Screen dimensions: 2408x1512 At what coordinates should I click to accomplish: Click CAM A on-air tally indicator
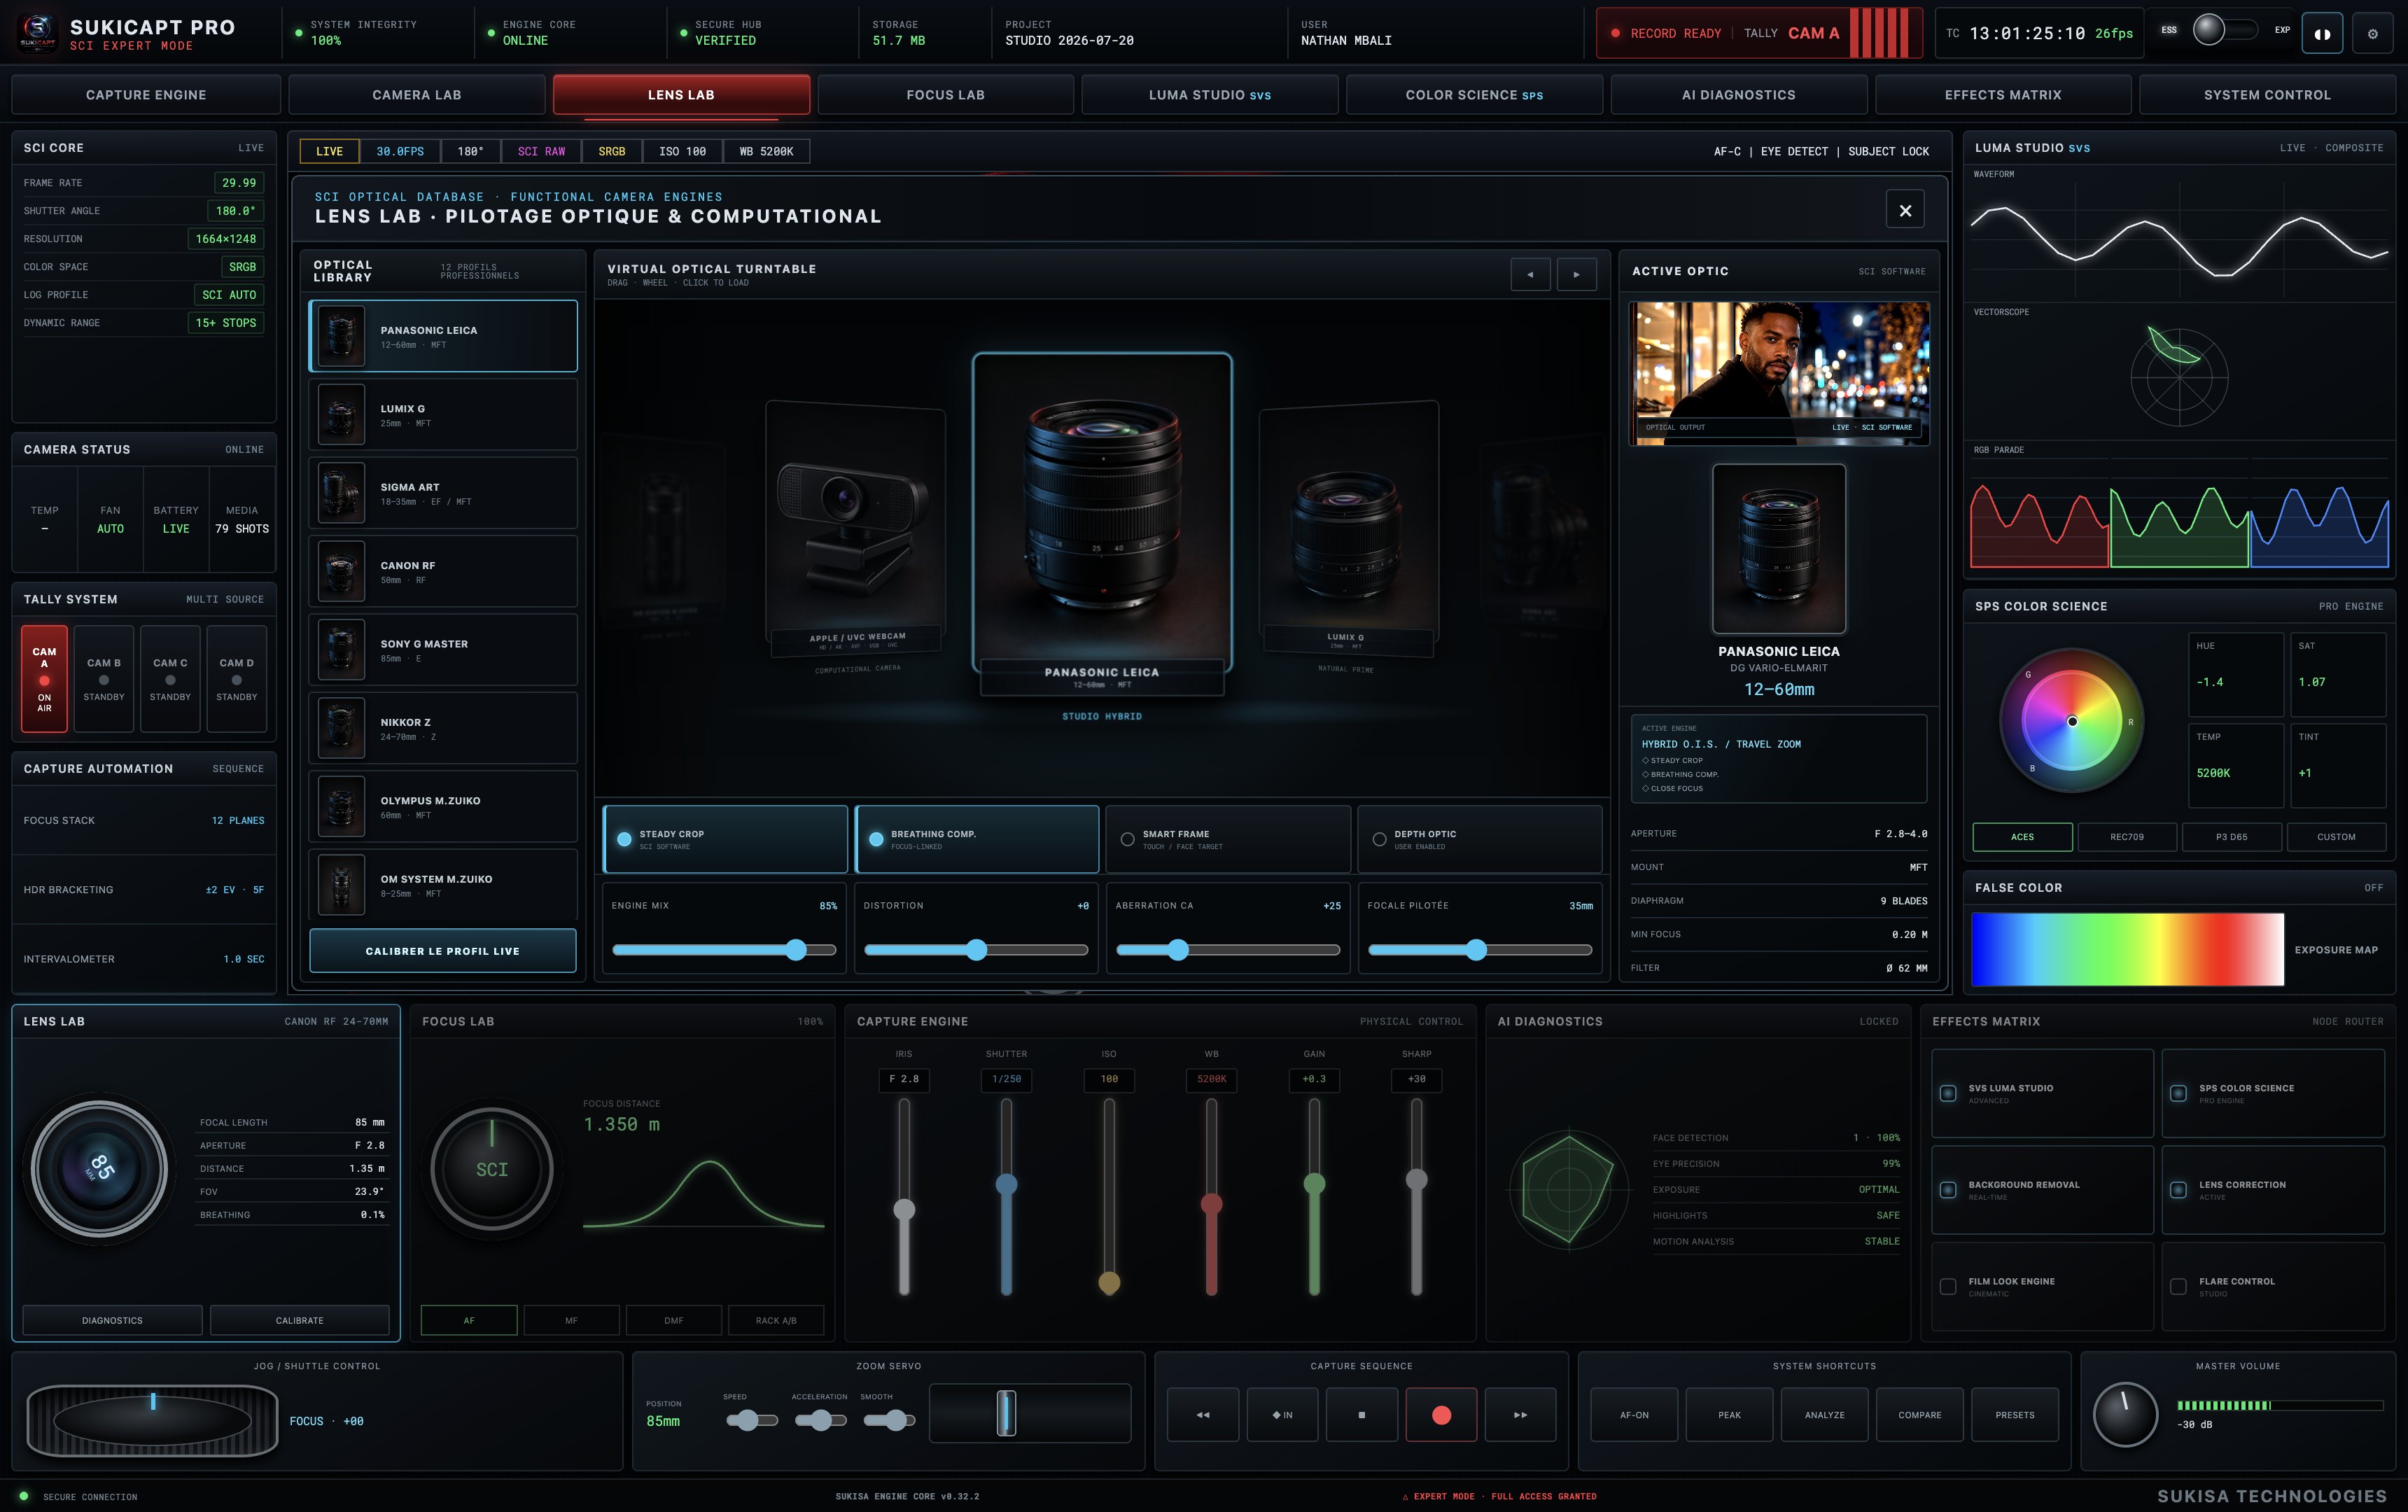pyautogui.click(x=44, y=679)
